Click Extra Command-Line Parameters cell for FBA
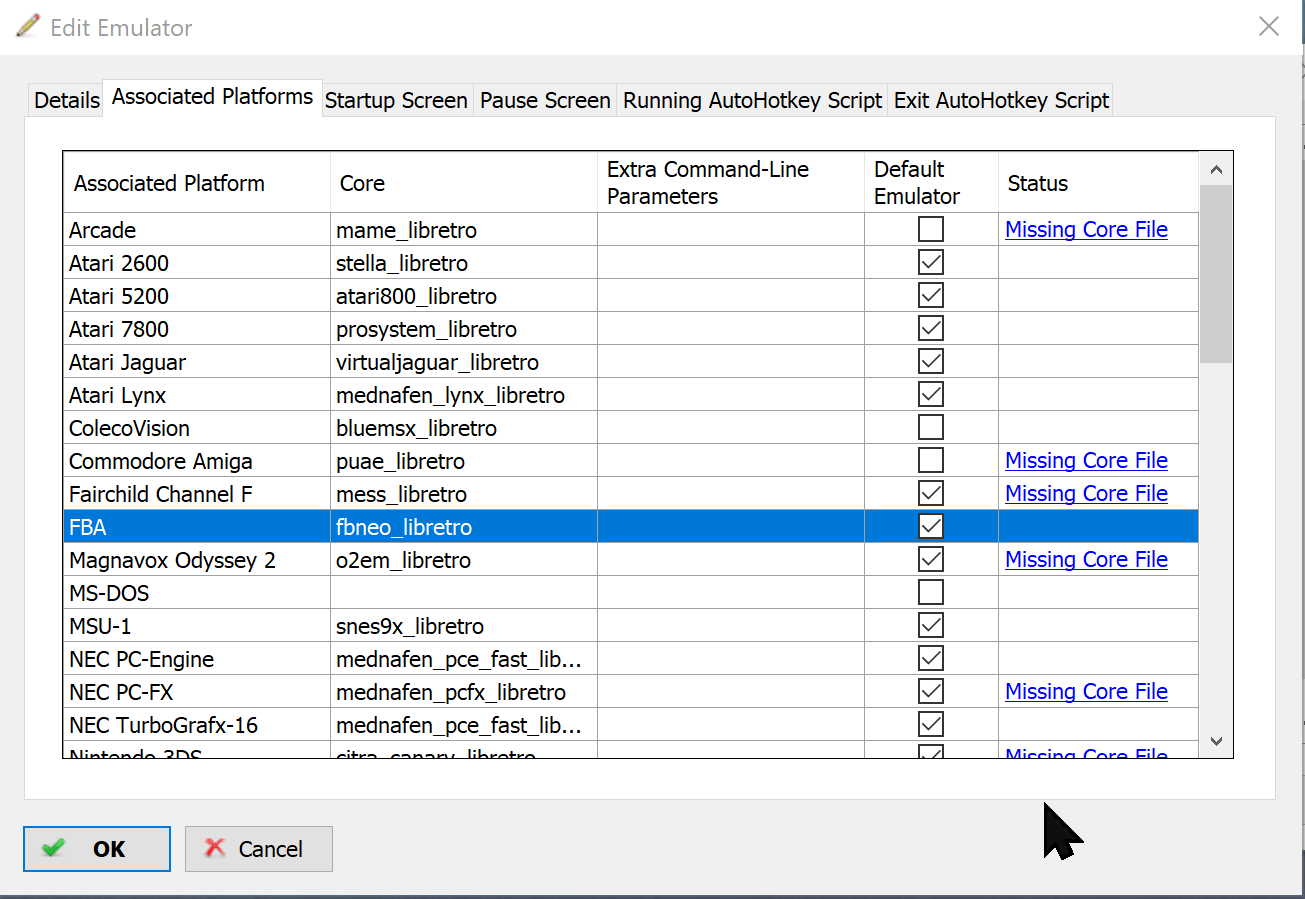Image resolution: width=1305 pixels, height=899 pixels. point(731,527)
